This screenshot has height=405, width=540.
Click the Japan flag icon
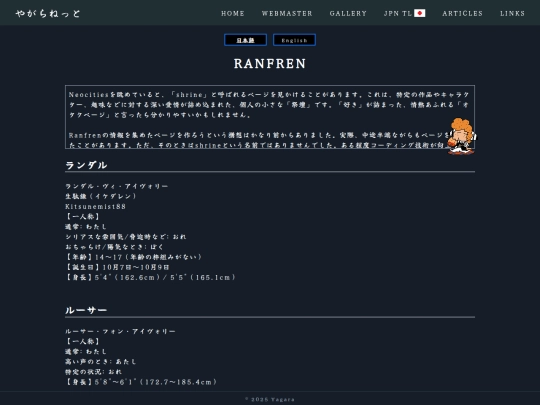[x=419, y=13]
